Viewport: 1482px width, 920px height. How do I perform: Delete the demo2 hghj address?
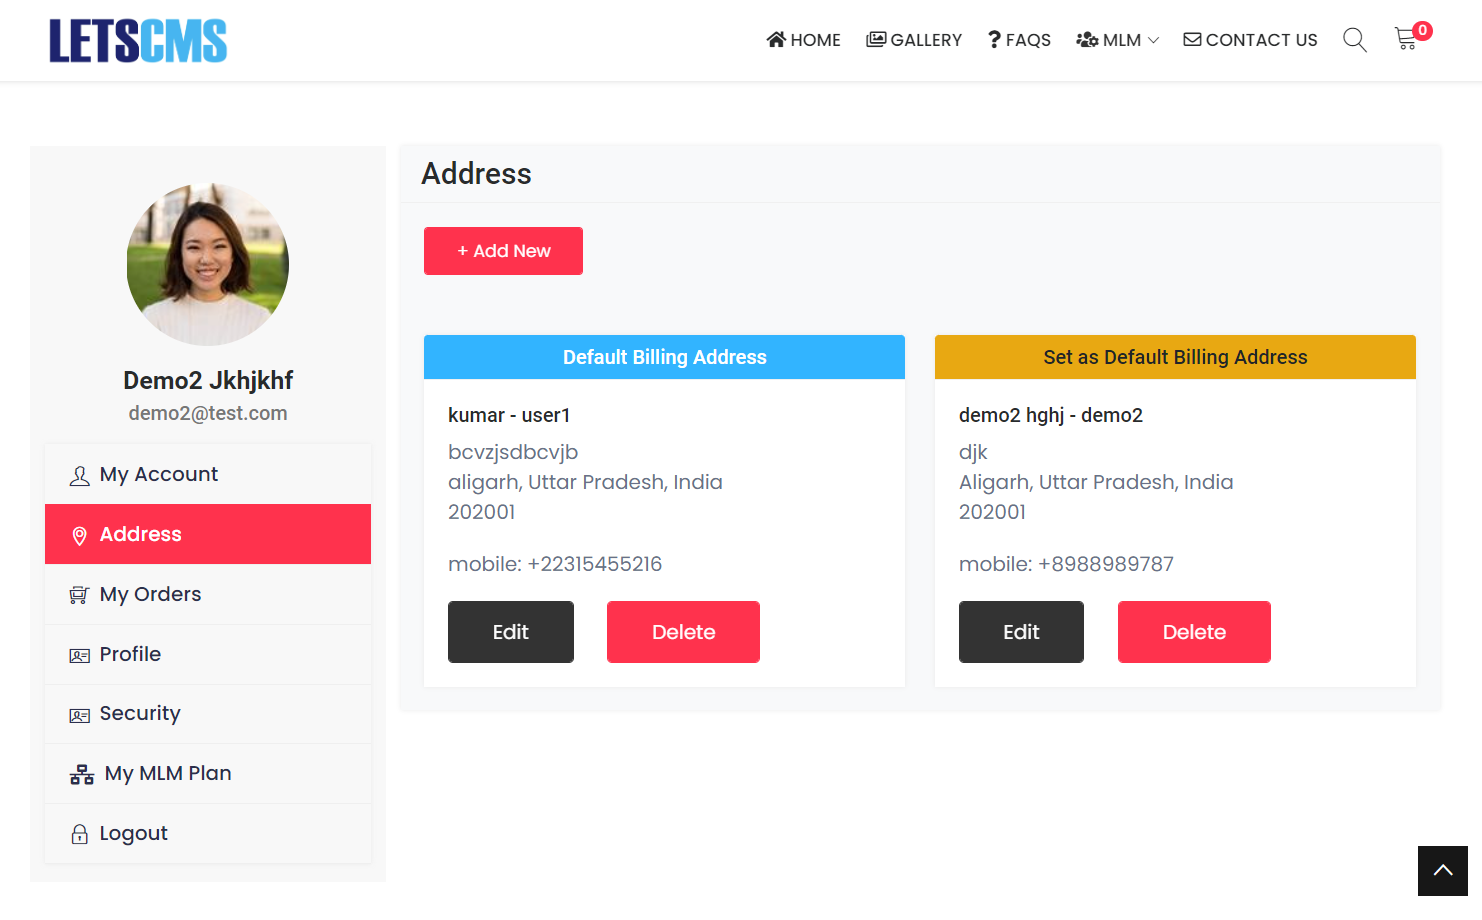pyautogui.click(x=1194, y=632)
